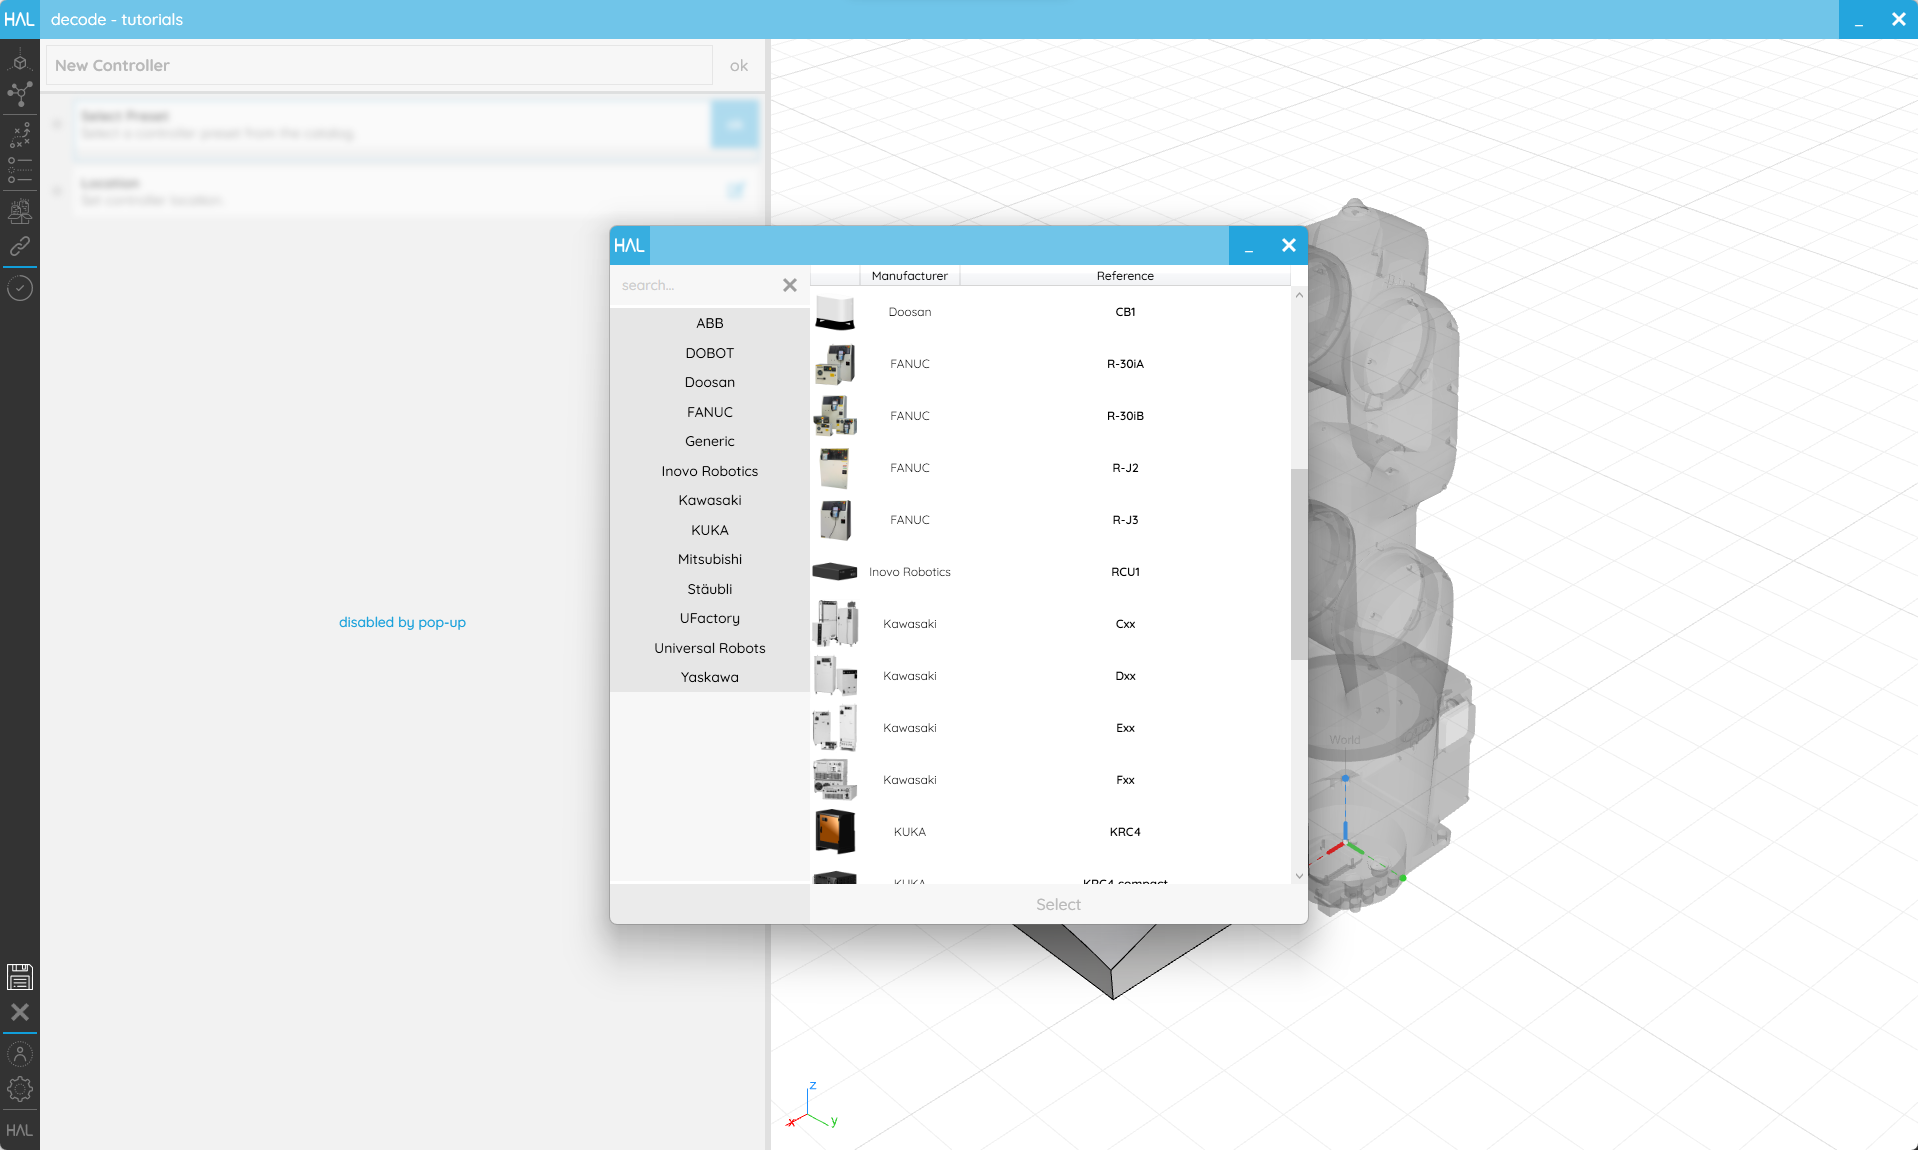The image size is (1918, 1150).
Task: Filter catalog by Yaskawa manufacturer
Action: point(710,677)
